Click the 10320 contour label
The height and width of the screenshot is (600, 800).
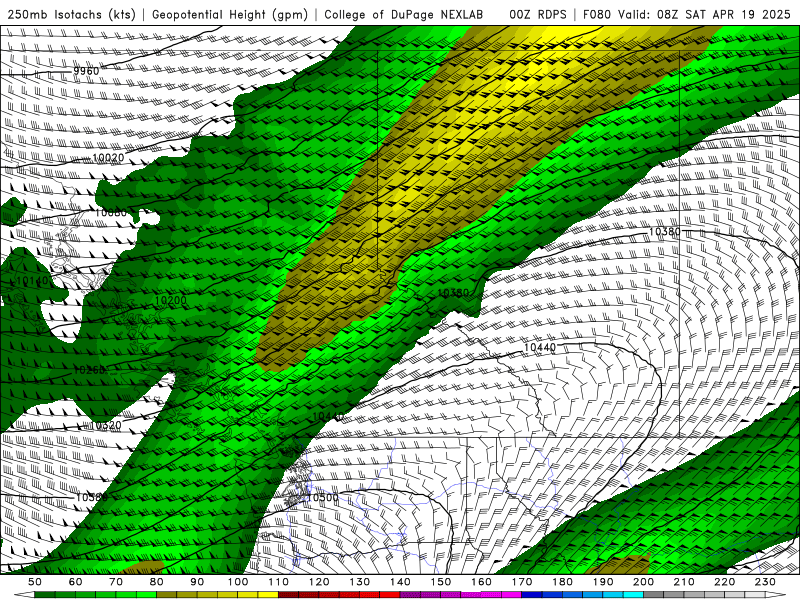(106, 425)
